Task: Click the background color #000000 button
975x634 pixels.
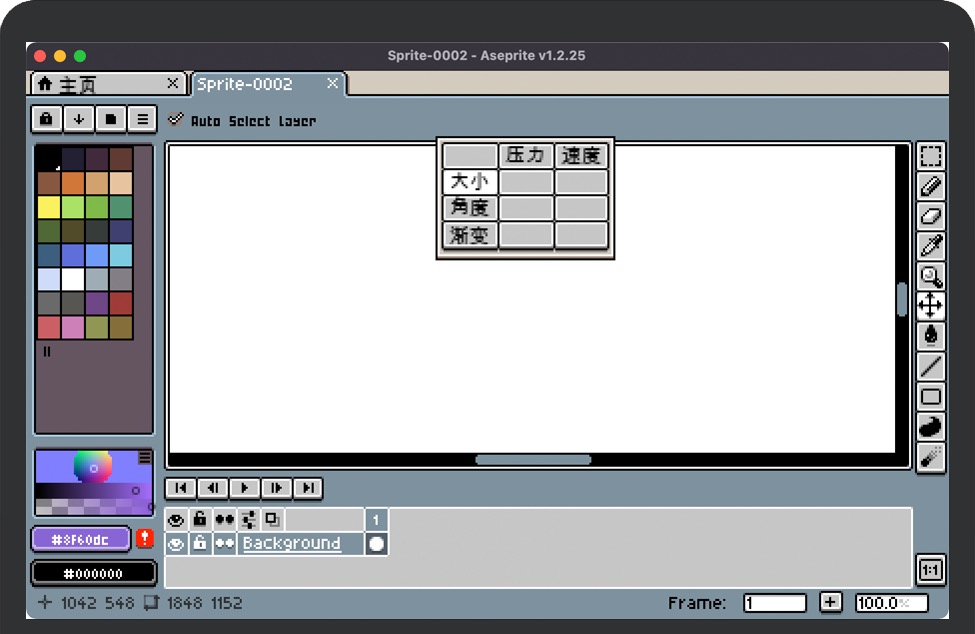Action: click(x=93, y=573)
